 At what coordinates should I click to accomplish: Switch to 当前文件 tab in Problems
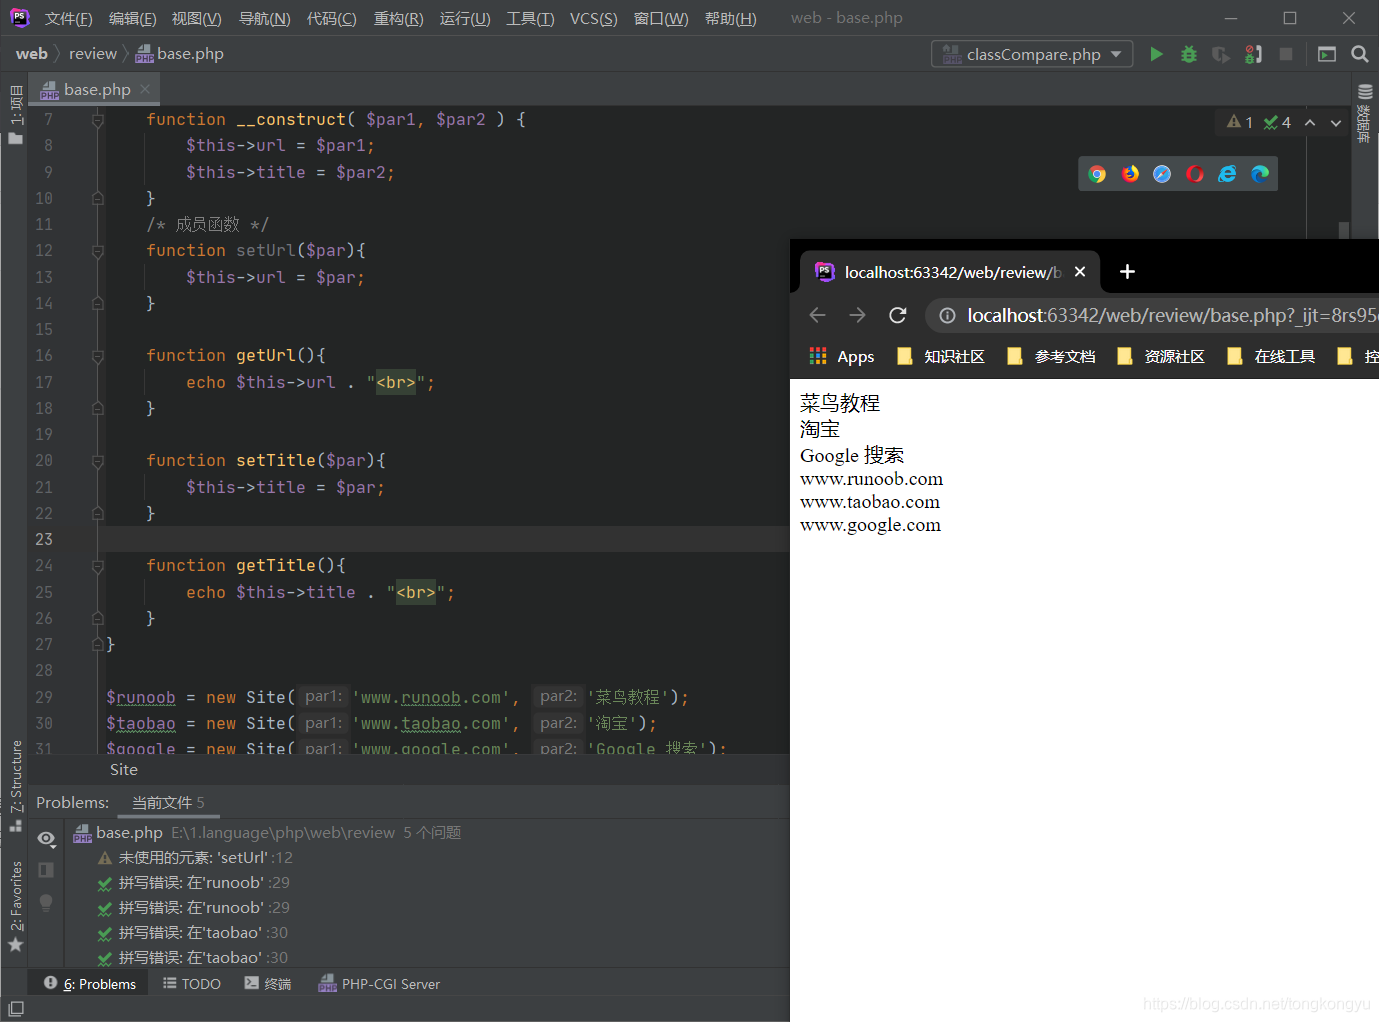coord(168,802)
